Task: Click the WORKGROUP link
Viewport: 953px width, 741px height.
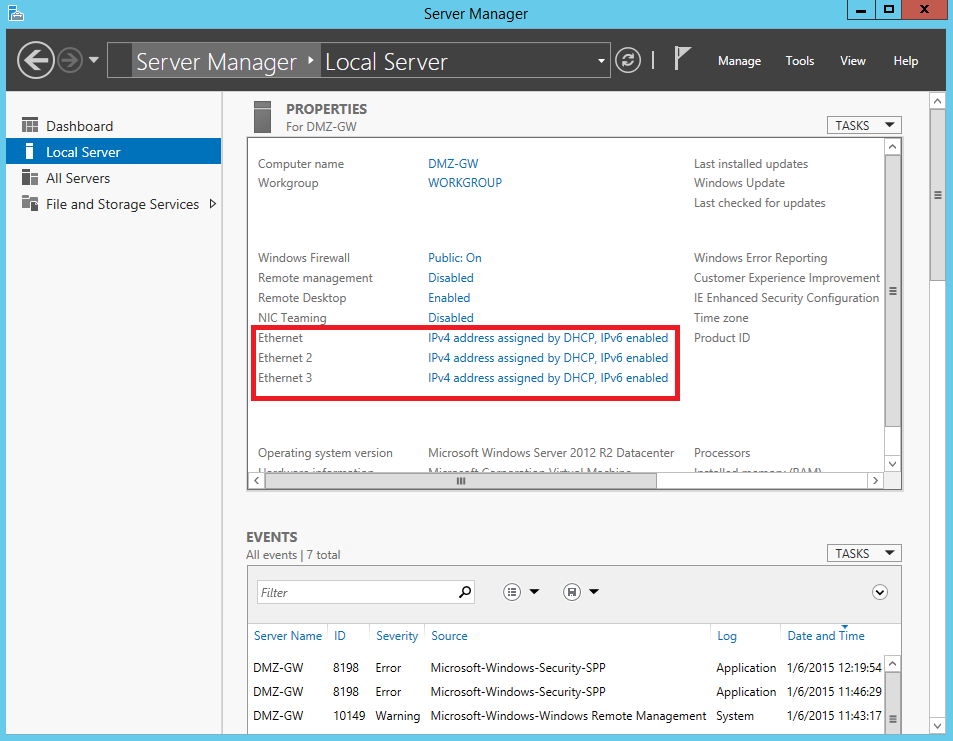Action: pyautogui.click(x=463, y=182)
